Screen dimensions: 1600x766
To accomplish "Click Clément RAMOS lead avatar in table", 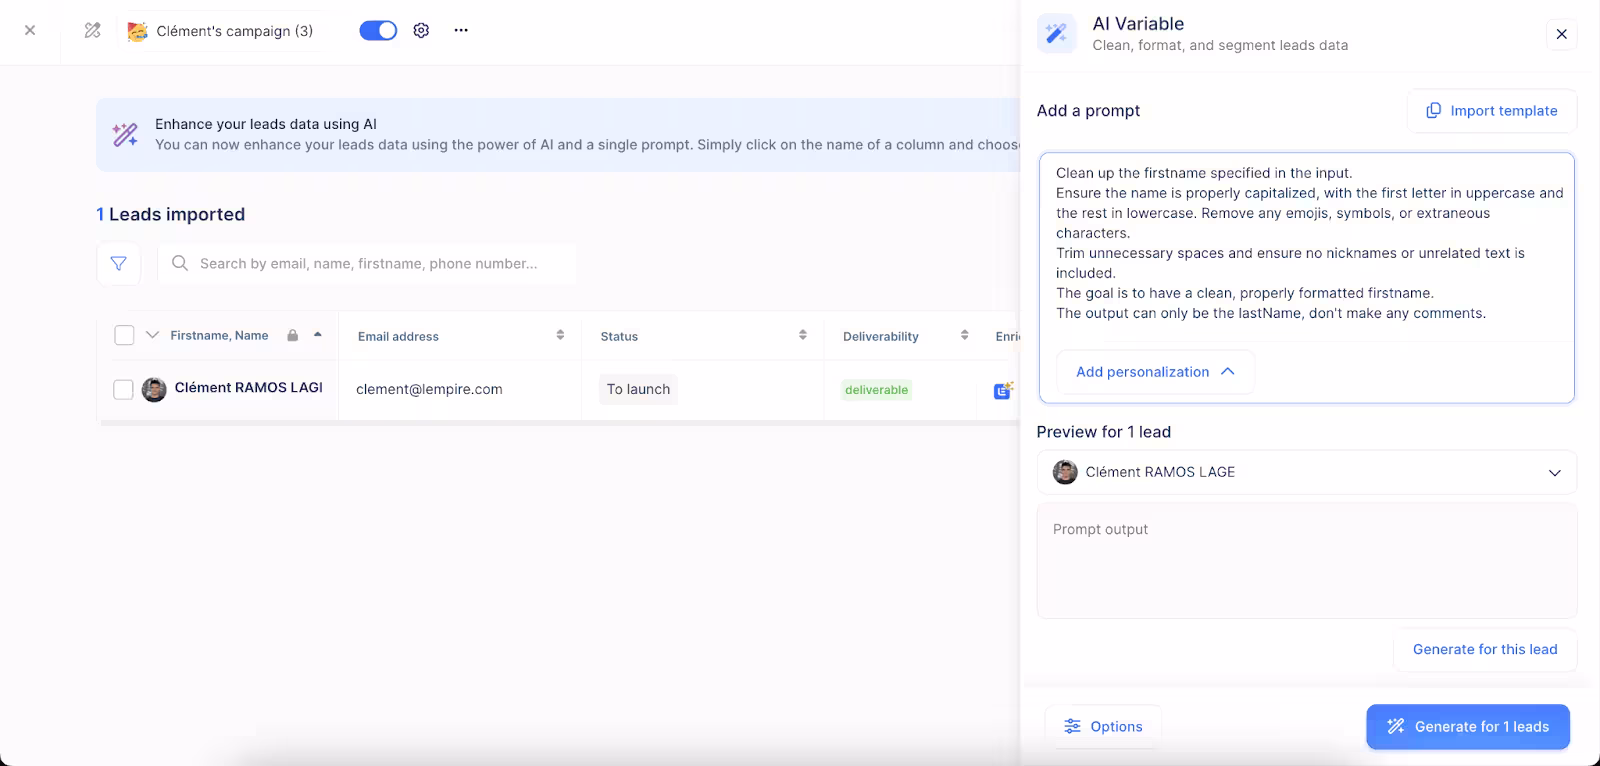I will tap(154, 390).
